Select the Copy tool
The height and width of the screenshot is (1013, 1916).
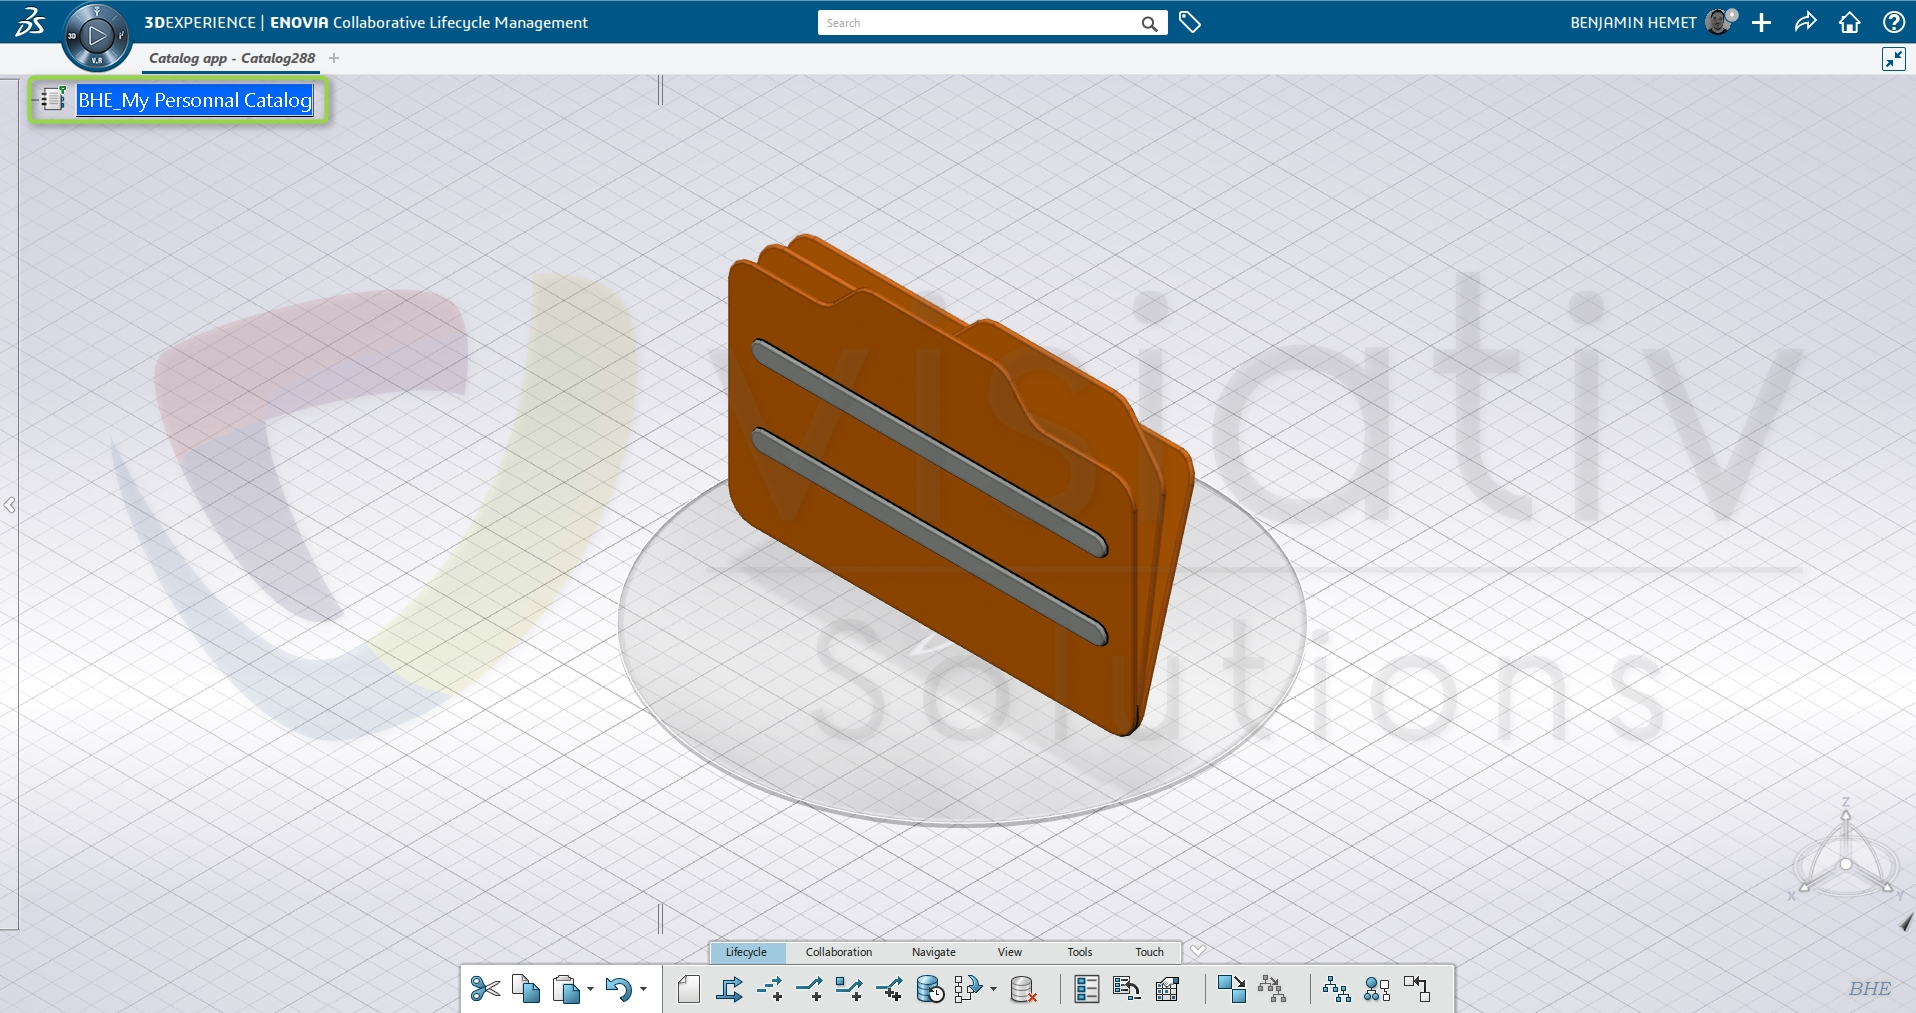pyautogui.click(x=526, y=989)
